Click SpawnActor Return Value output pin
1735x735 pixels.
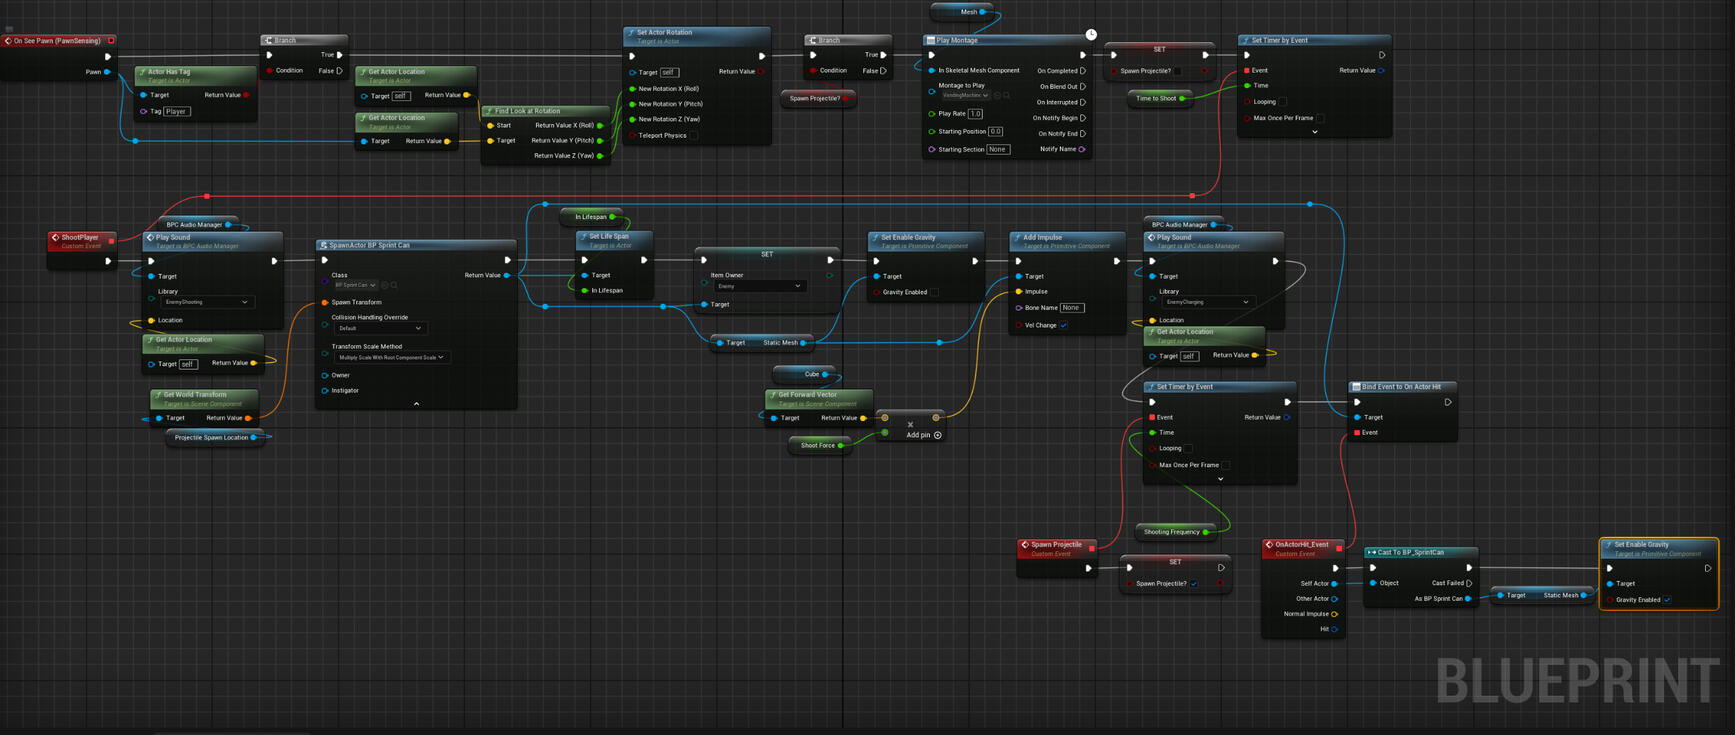(x=507, y=275)
